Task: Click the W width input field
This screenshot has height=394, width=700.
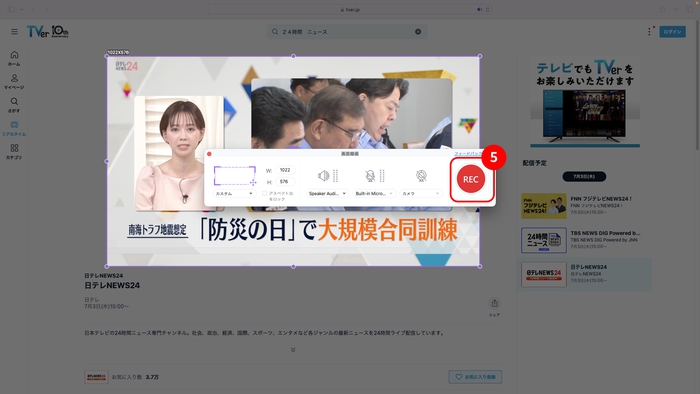Action: point(285,170)
